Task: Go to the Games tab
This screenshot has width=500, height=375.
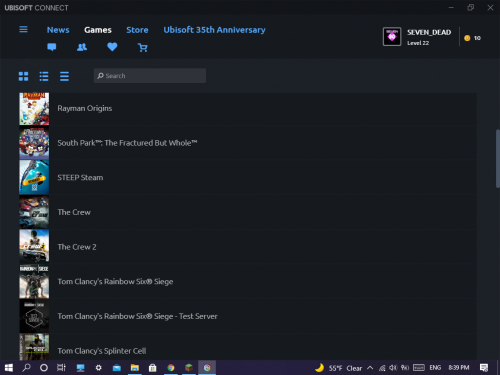Action: [98, 30]
